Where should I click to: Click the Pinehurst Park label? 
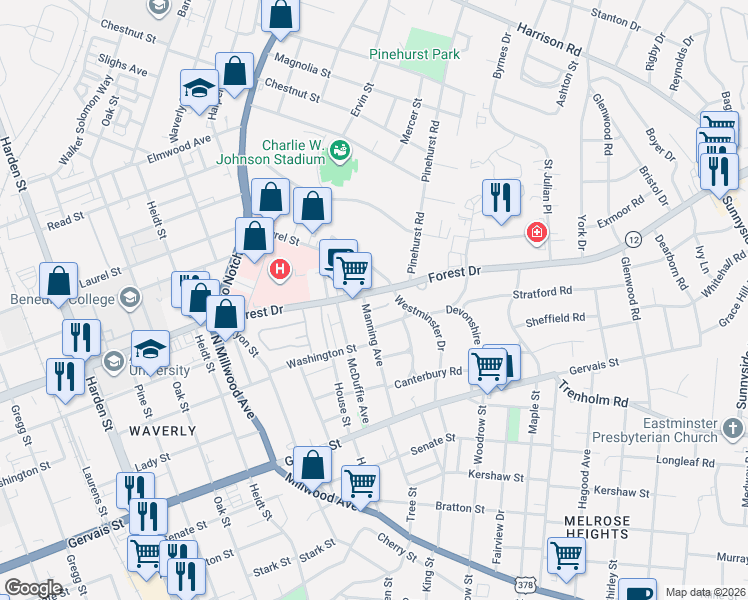click(x=415, y=54)
